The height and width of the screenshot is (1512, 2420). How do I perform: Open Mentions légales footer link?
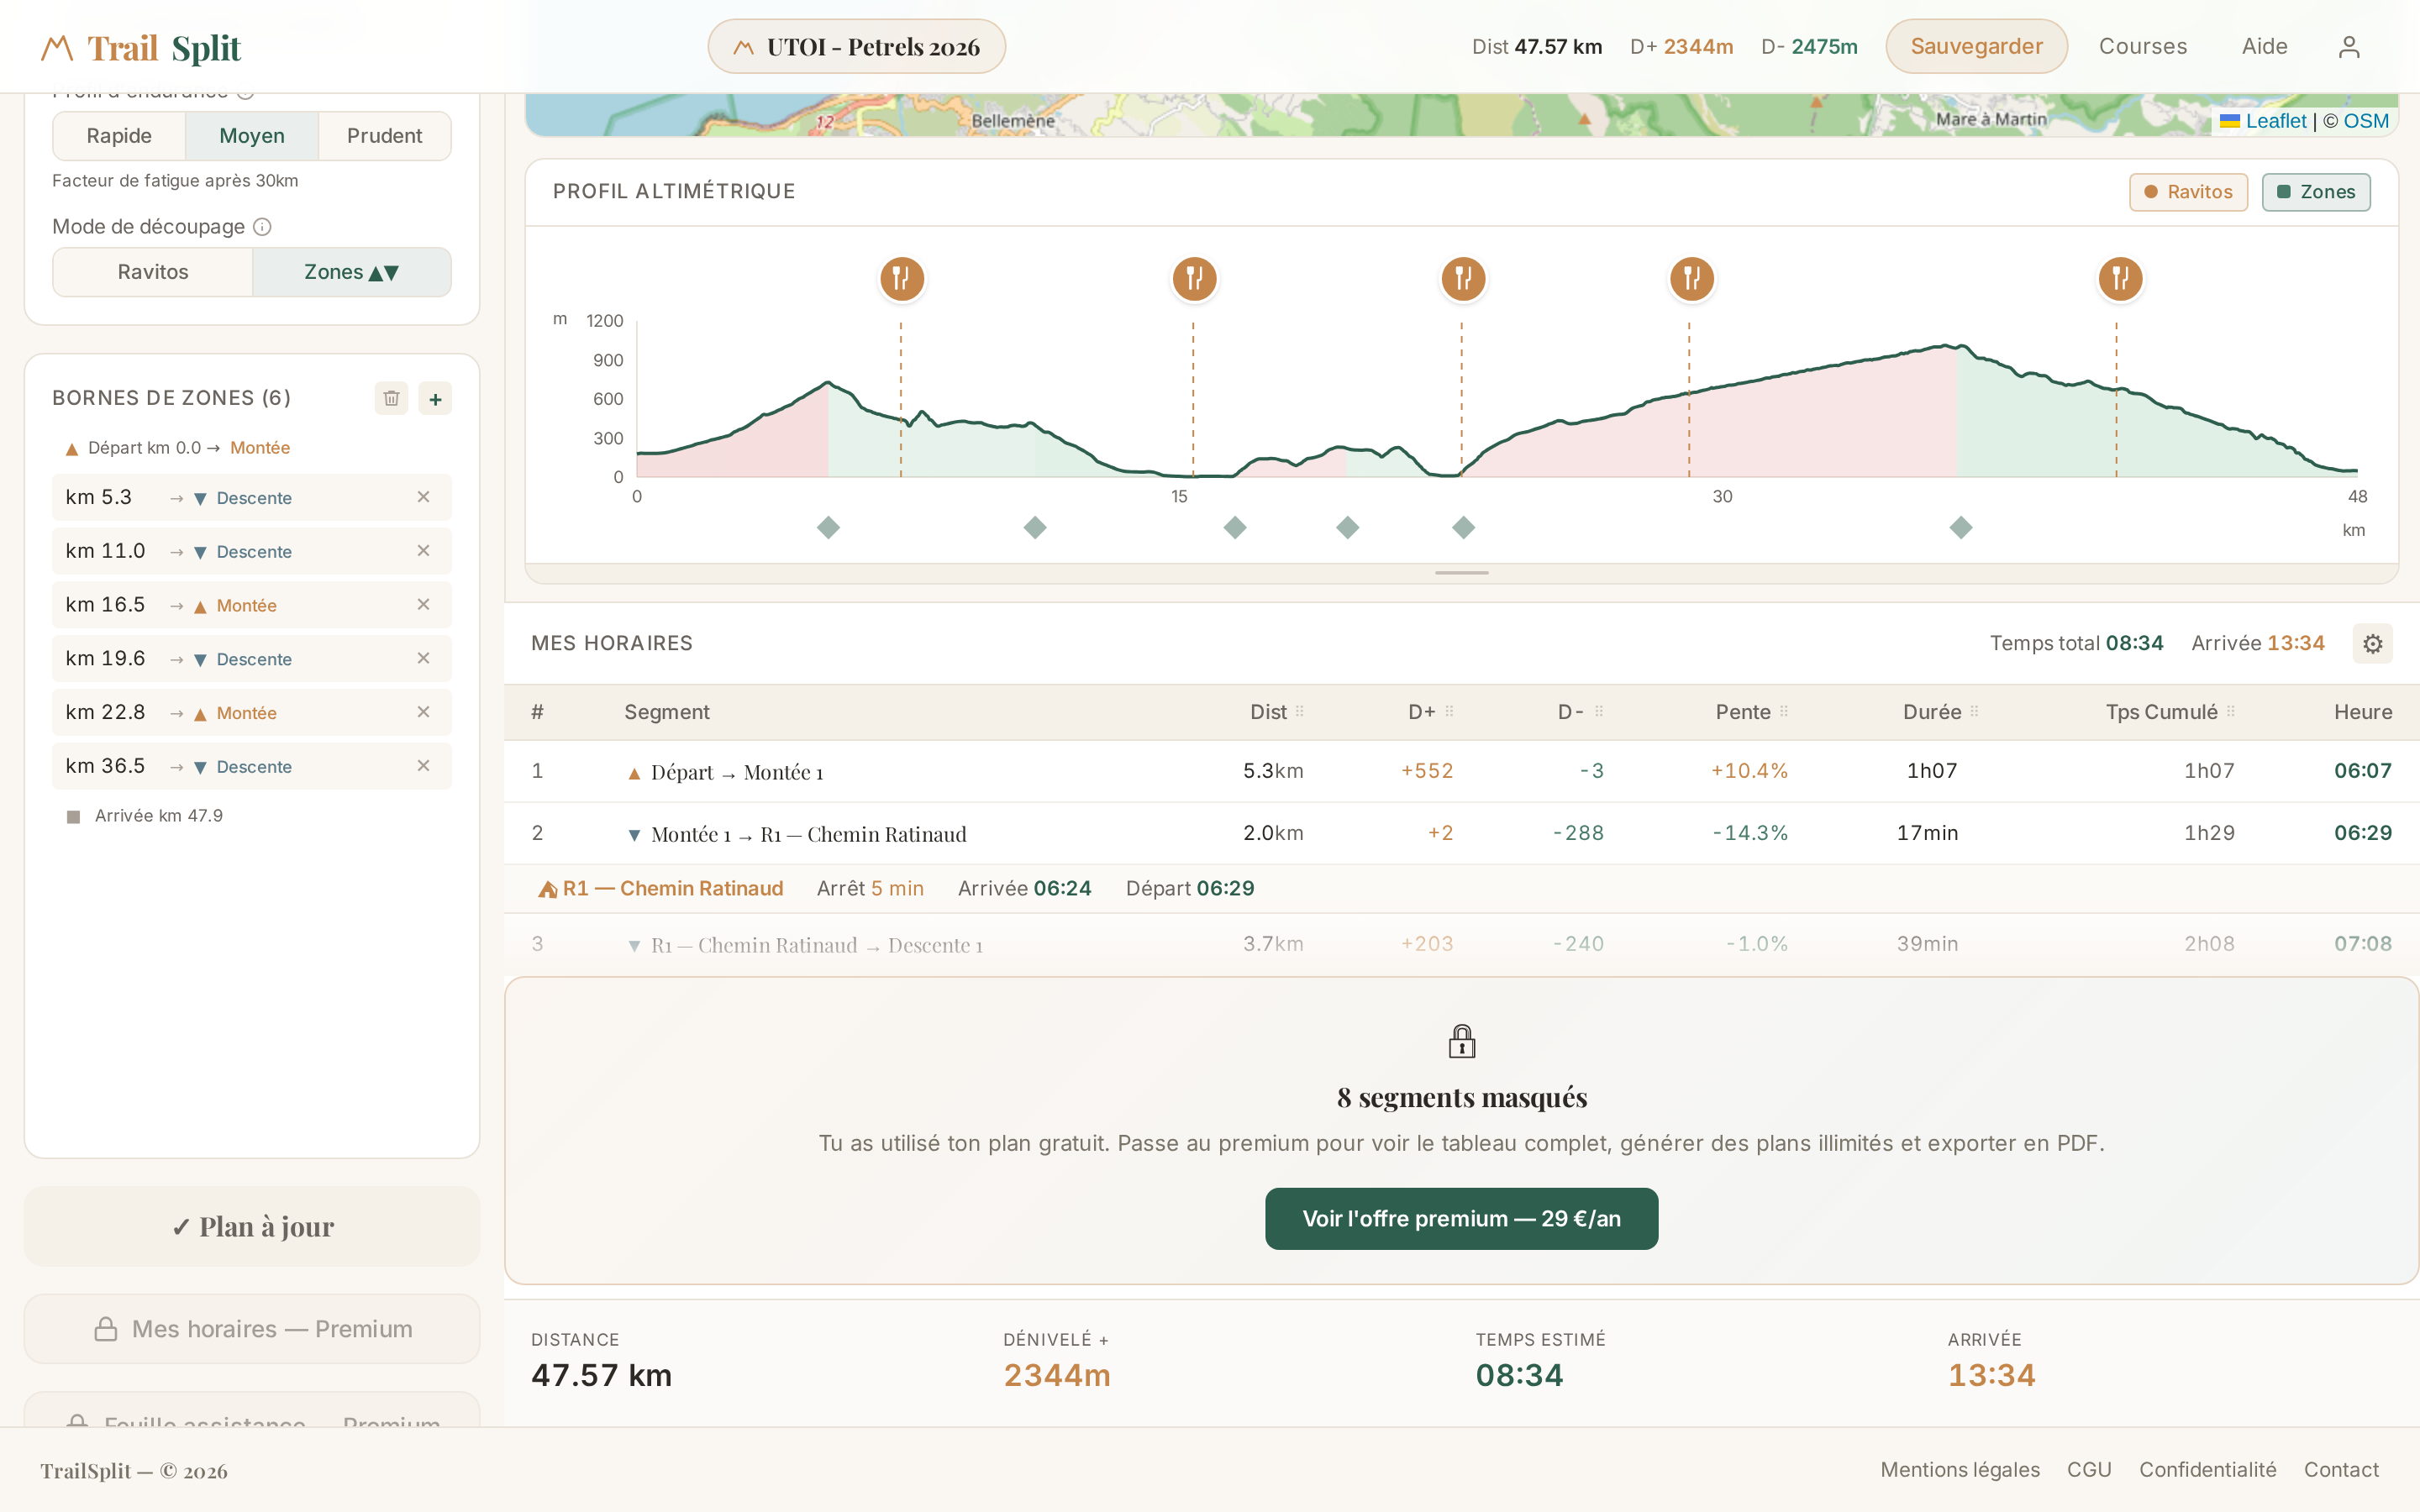[x=1960, y=1470]
